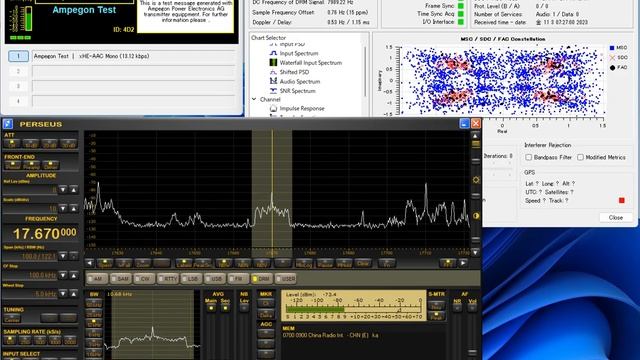Increase the amplitude Scale value
Screen dimensions: 640x360
tap(73, 209)
